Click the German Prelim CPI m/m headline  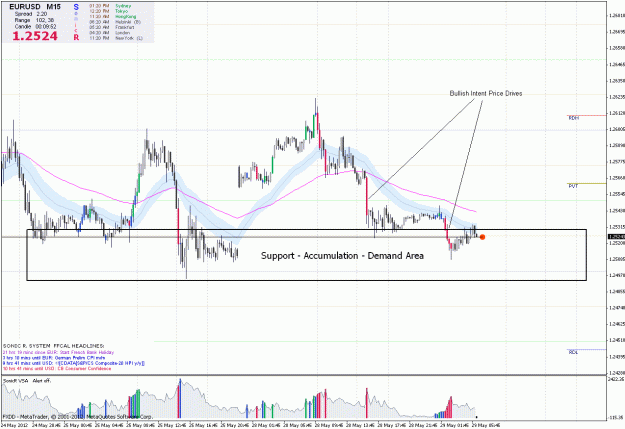[54, 358]
